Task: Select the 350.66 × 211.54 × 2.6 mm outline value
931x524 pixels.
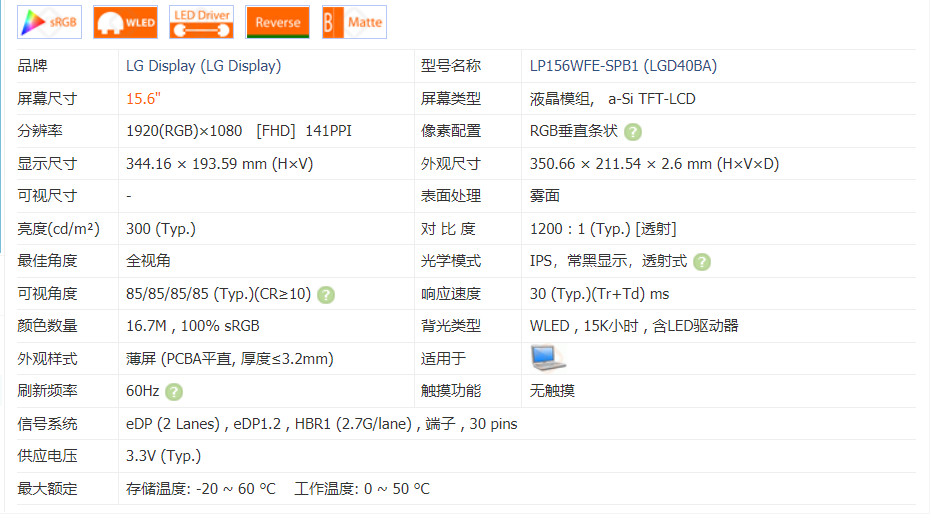Action: coord(654,164)
